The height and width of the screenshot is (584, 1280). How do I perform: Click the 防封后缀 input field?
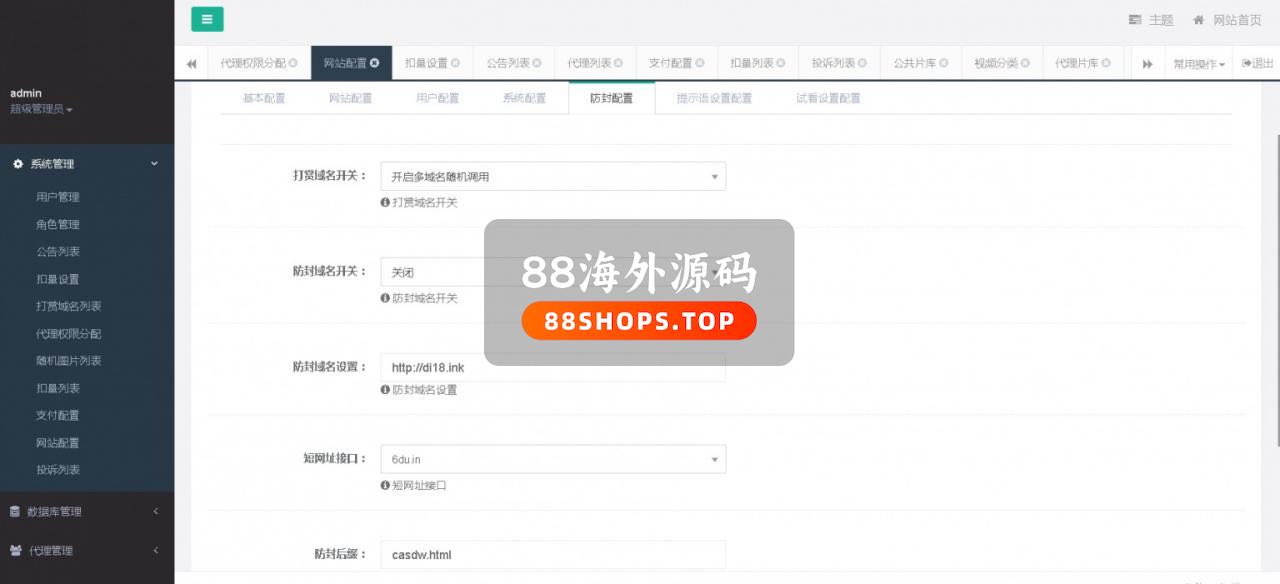(552, 554)
